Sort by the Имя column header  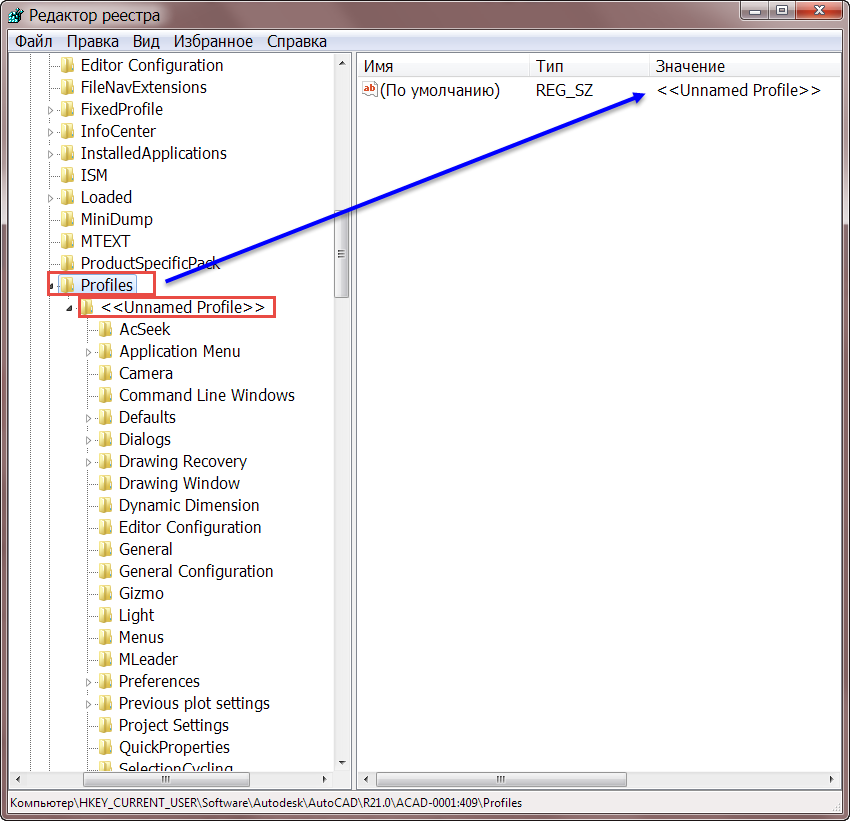(443, 66)
